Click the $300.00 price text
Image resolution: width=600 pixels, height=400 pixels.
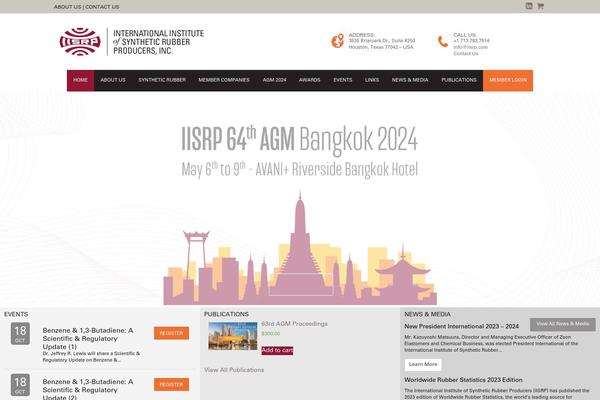pos(271,334)
